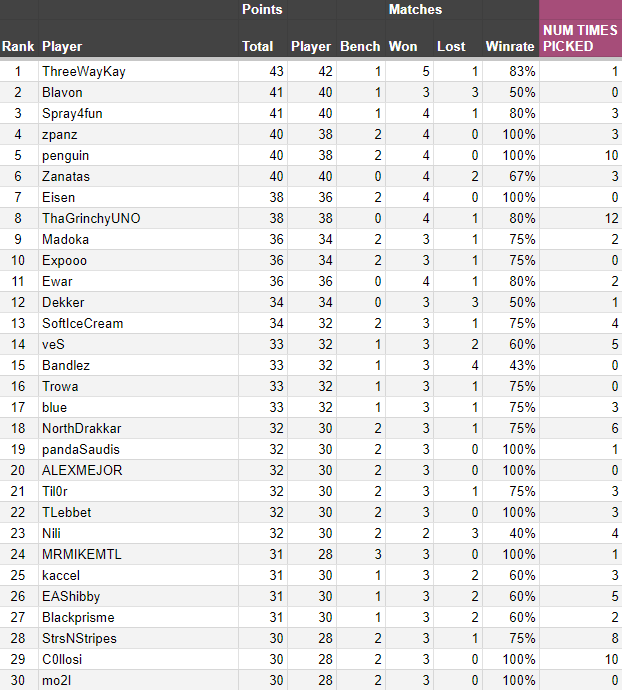This screenshot has width=622, height=690.
Task: Click the Bench column header
Action: click(x=361, y=38)
